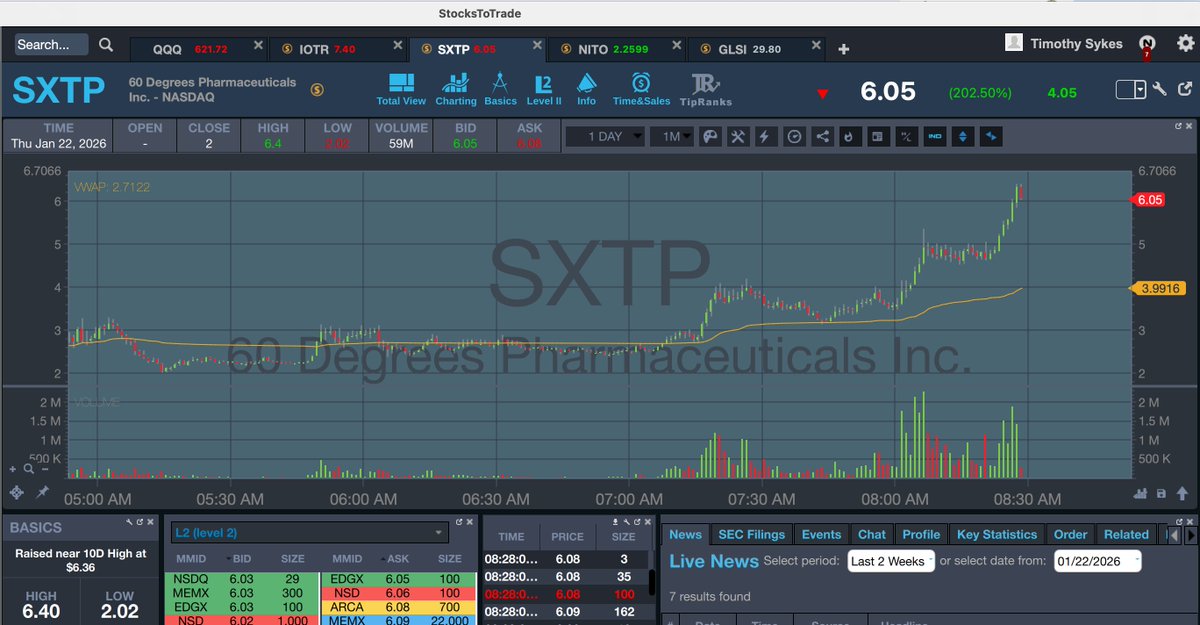Toggle the crosshair cursor tool
The image size is (1200, 625).
tap(17, 492)
